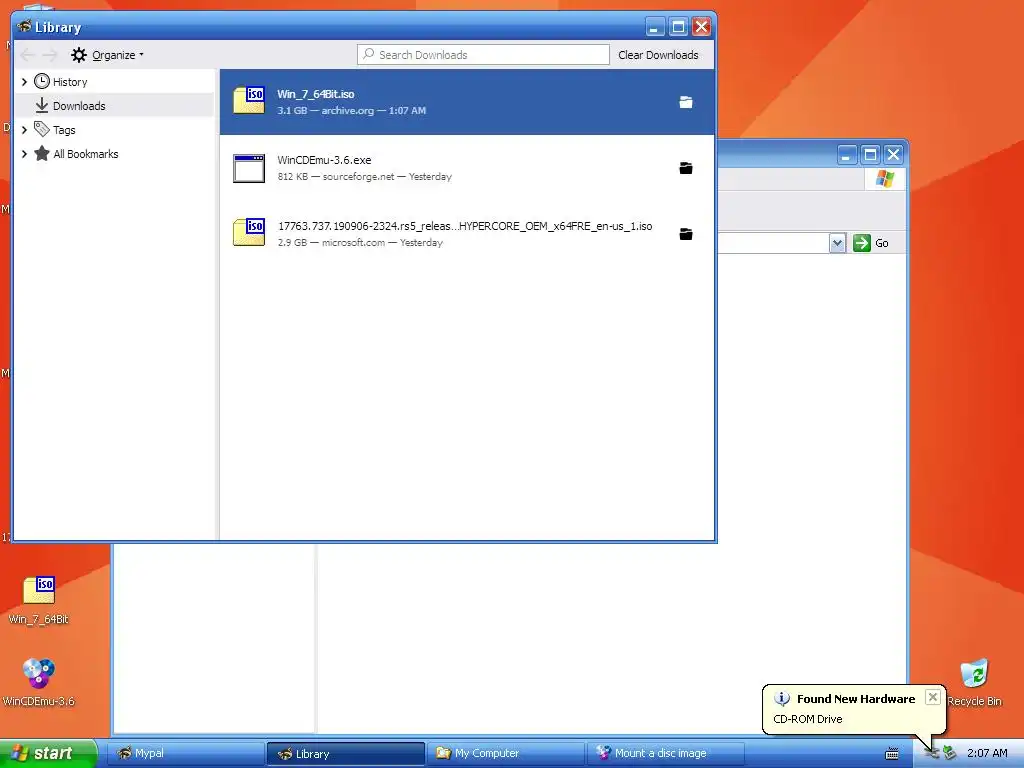Select the Win_7_64Bit.iso file name

click(315, 94)
